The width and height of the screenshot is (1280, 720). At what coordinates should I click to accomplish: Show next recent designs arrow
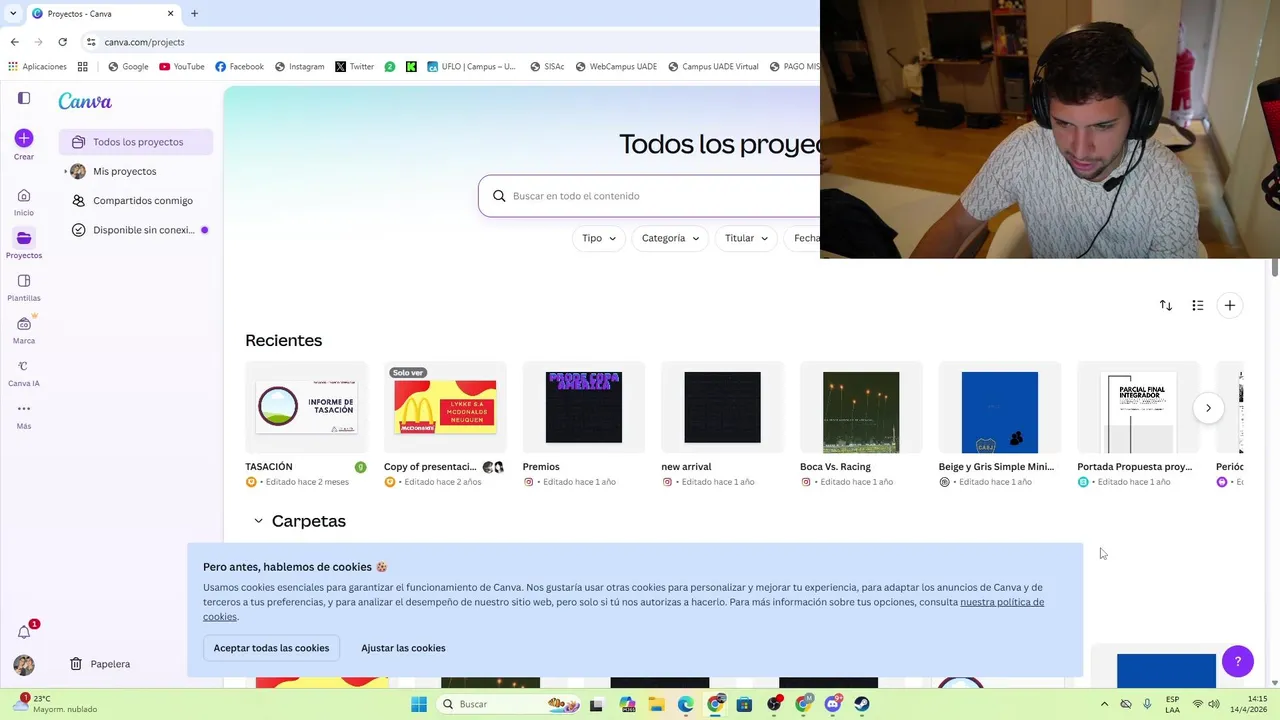pos(1208,408)
